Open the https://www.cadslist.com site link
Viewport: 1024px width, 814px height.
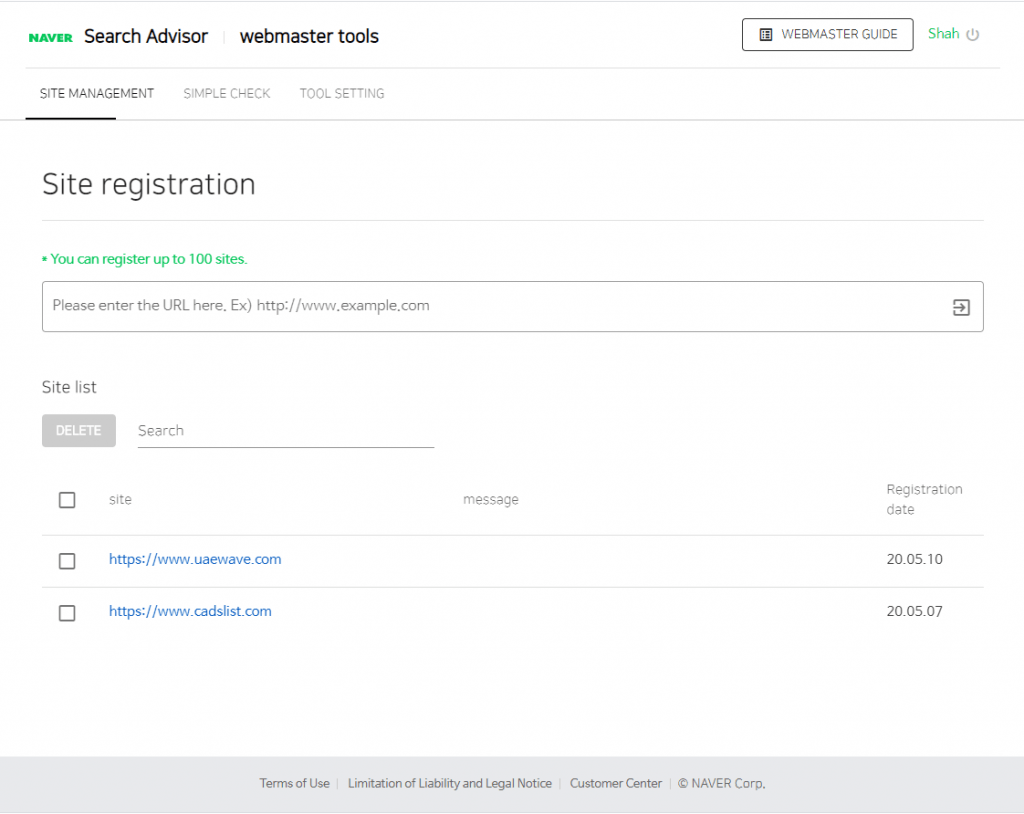(190, 611)
